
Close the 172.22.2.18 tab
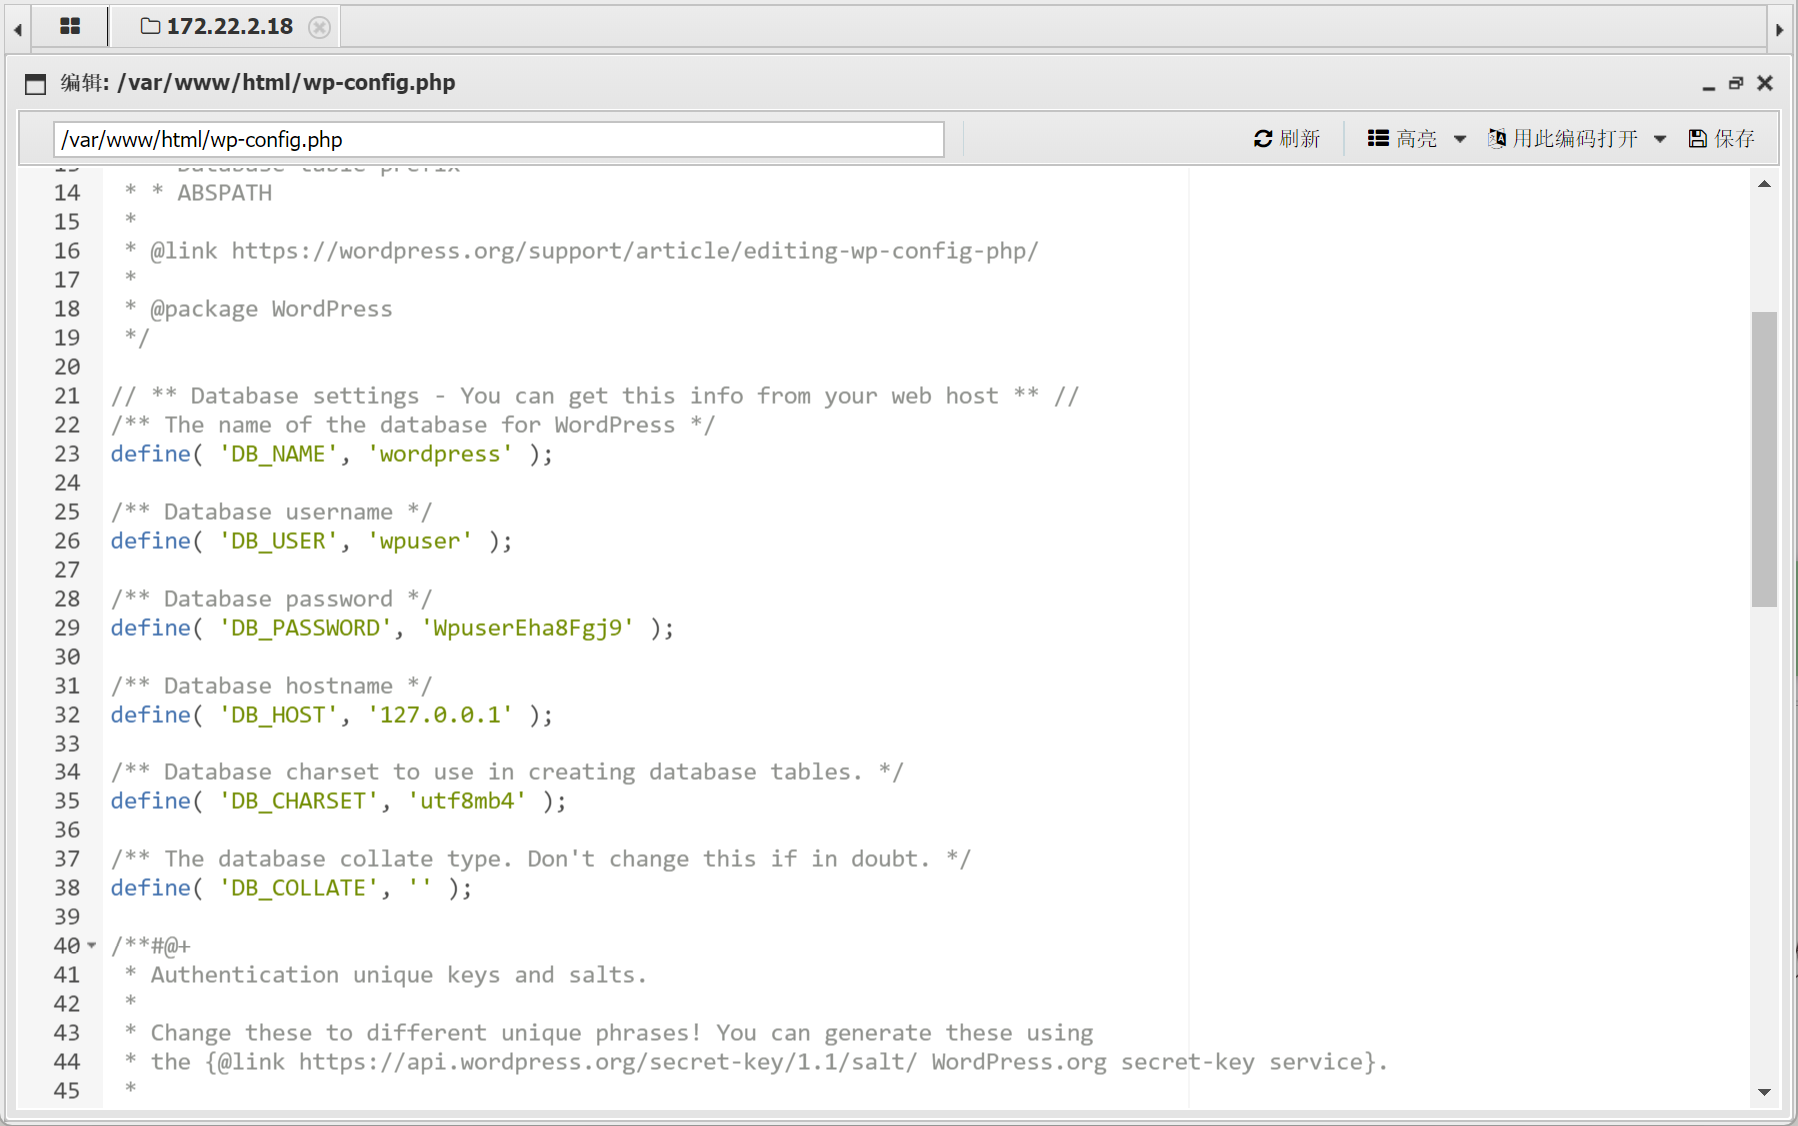[x=320, y=27]
